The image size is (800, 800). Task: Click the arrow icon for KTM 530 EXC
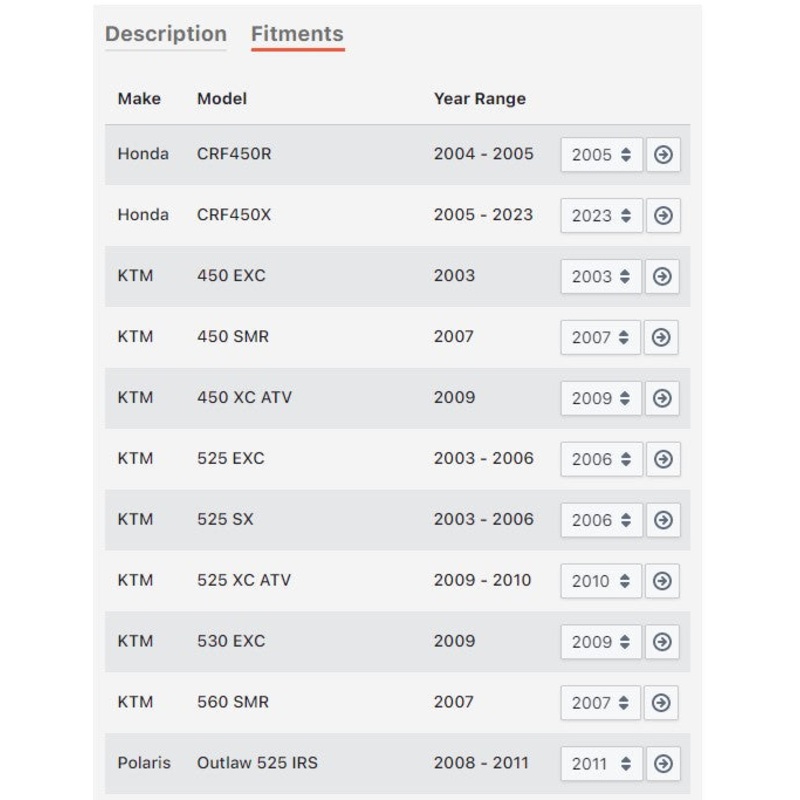662,642
